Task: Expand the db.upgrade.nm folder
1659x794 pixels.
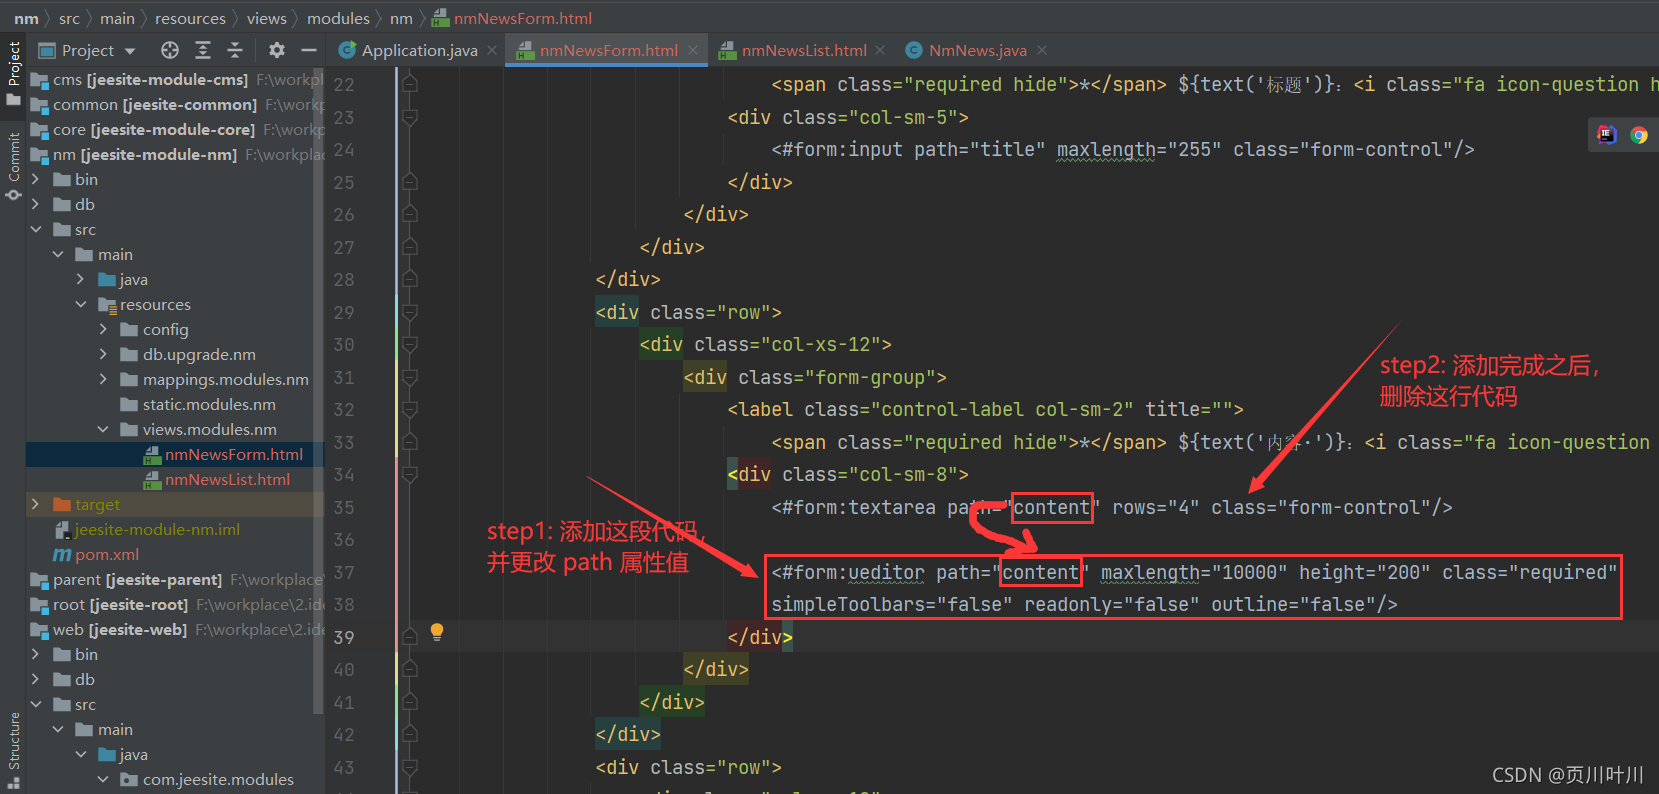Action: pyautogui.click(x=103, y=354)
